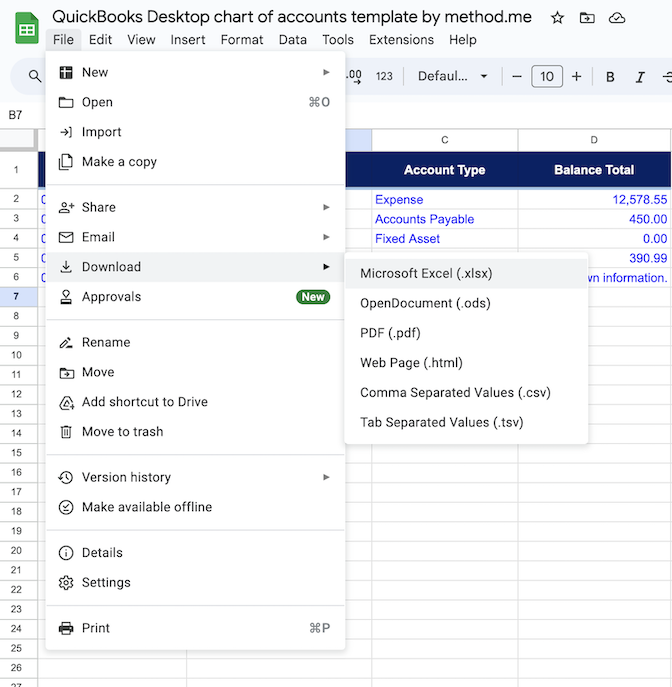Screen dimensions: 672x687
Task: Choose Rename in File menu
Action: (195, 342)
